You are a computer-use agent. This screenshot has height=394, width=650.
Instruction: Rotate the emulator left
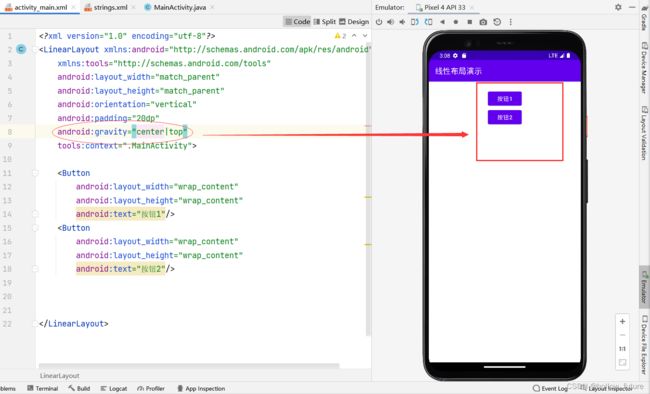pos(415,22)
